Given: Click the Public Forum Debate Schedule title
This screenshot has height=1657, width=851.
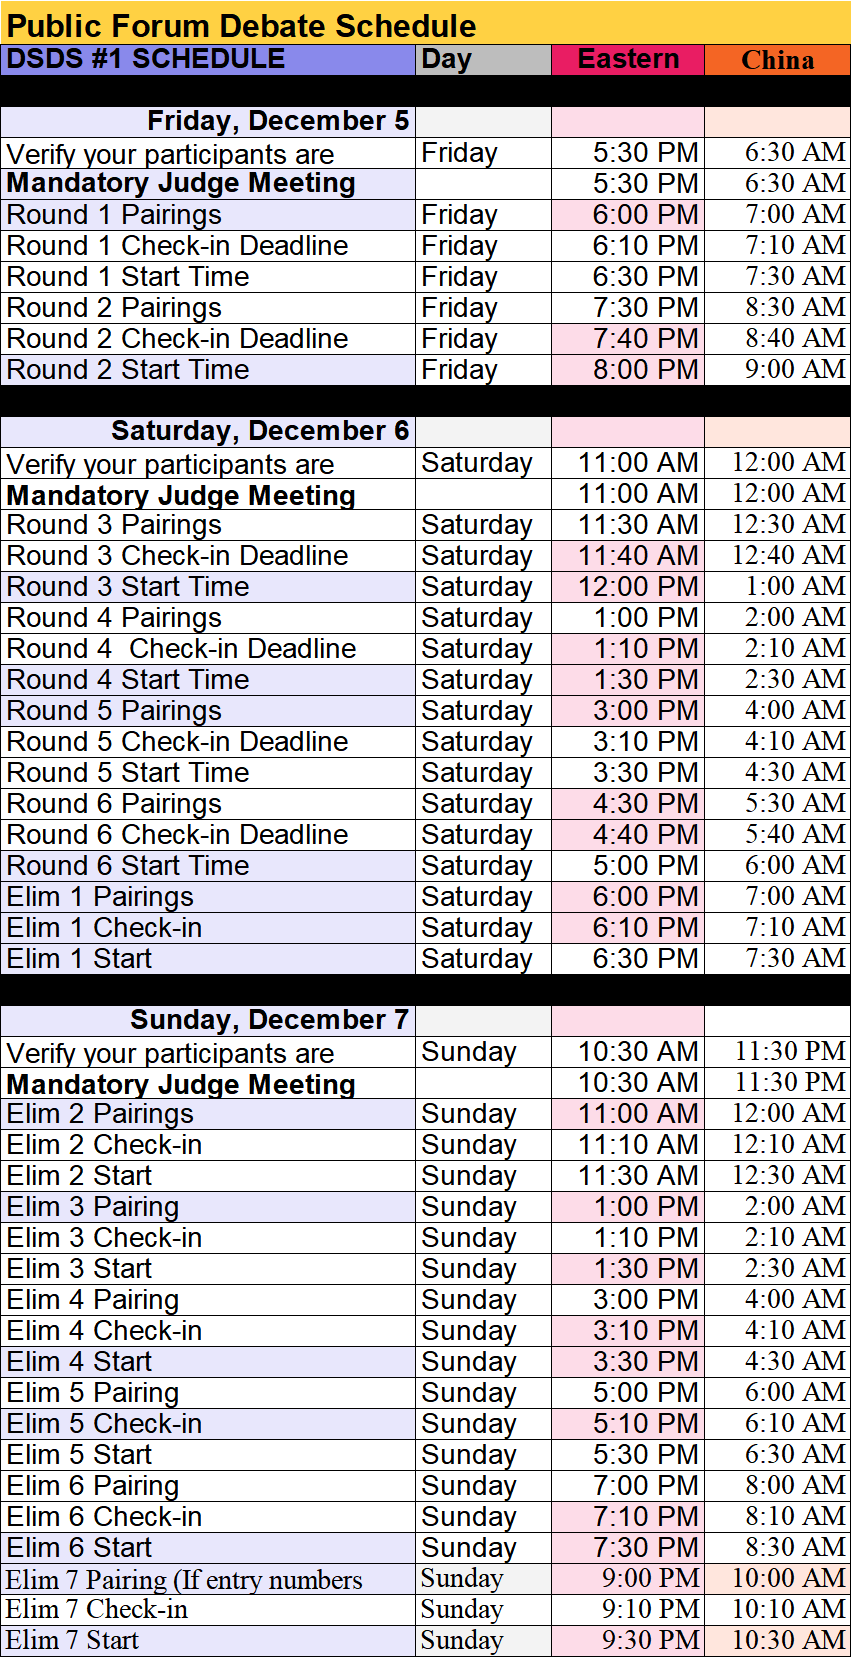Looking at the screenshot, I should pyautogui.click(x=241, y=25).
